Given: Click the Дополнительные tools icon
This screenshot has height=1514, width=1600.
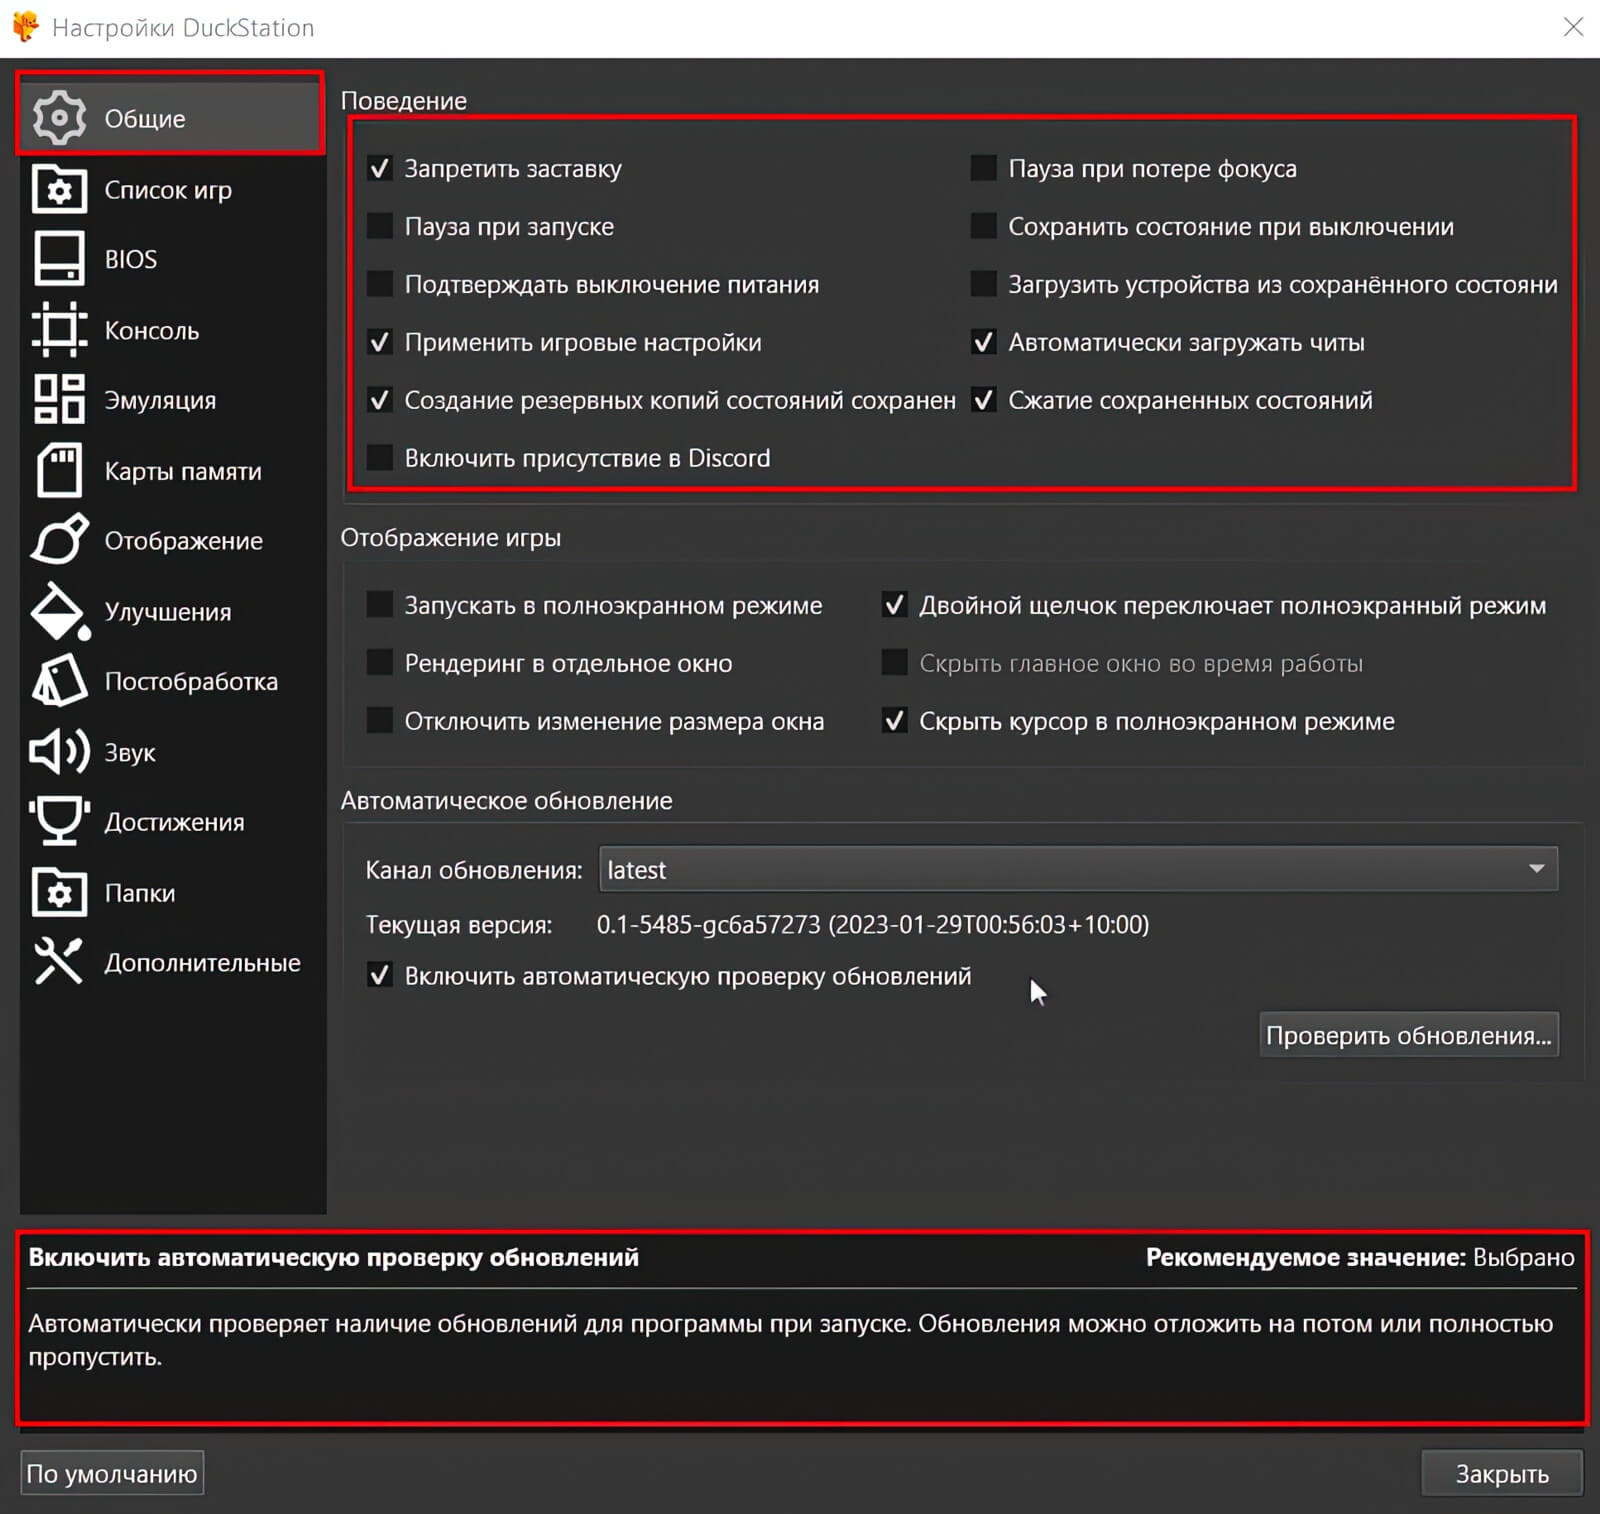Looking at the screenshot, I should point(59,962).
